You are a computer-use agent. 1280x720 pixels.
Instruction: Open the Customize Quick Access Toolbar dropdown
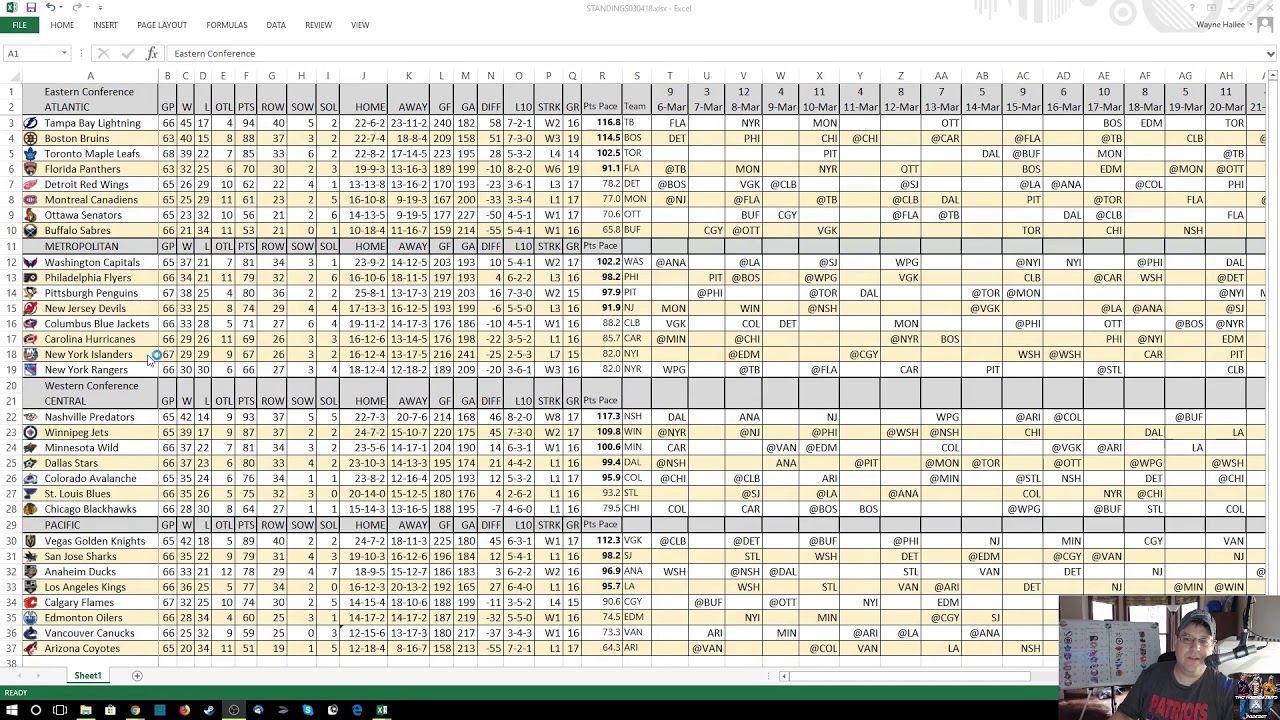pyautogui.click(x=100, y=7)
